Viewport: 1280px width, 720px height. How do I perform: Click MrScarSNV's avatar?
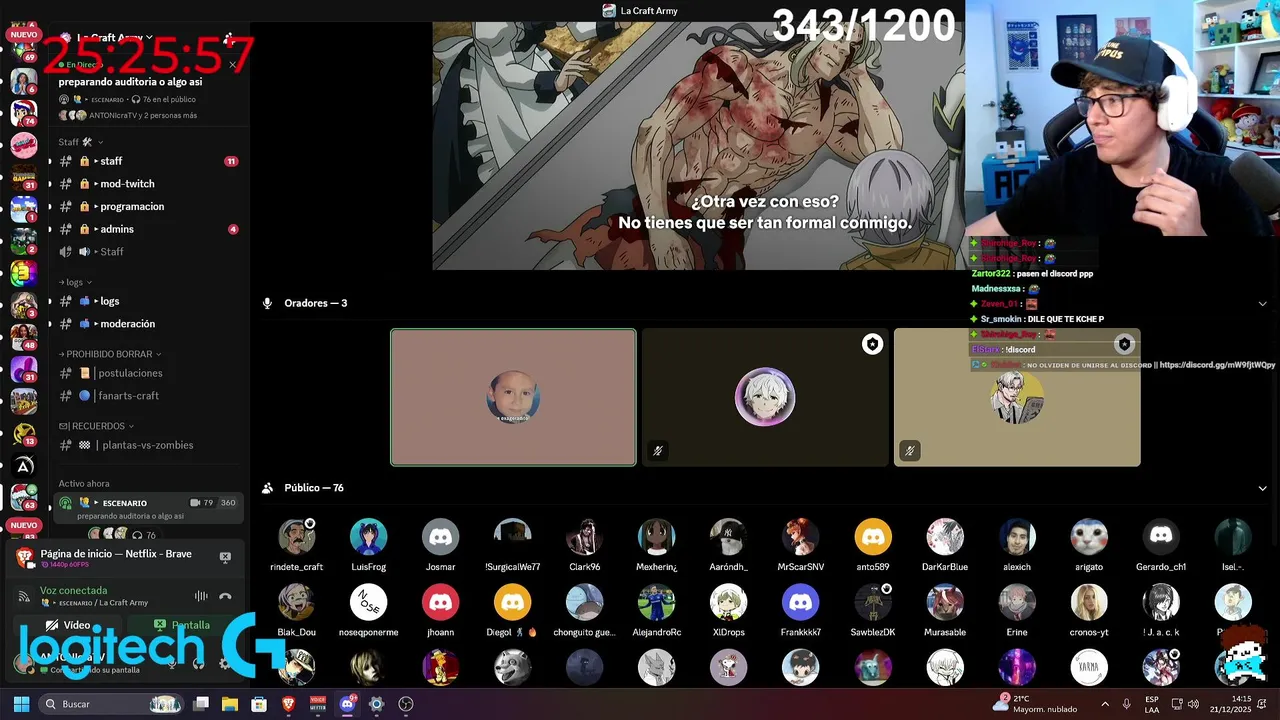tap(801, 537)
